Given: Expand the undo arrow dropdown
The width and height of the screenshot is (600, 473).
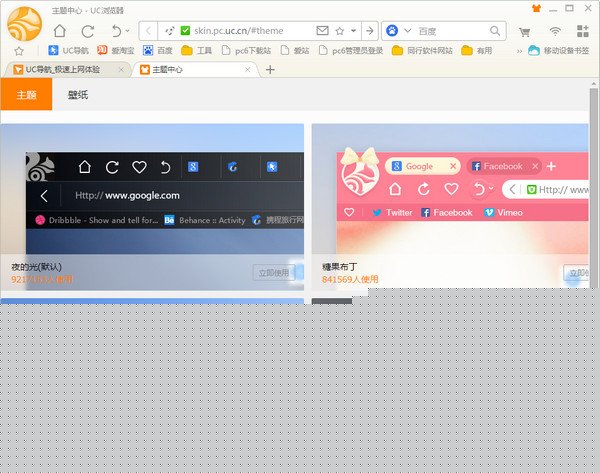Looking at the screenshot, I should point(128,32).
